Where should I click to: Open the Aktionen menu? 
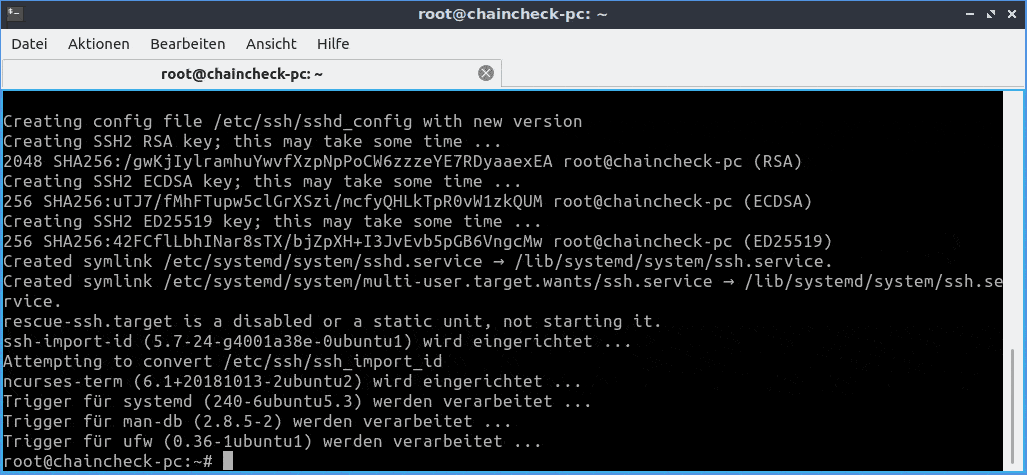[x=99, y=44]
